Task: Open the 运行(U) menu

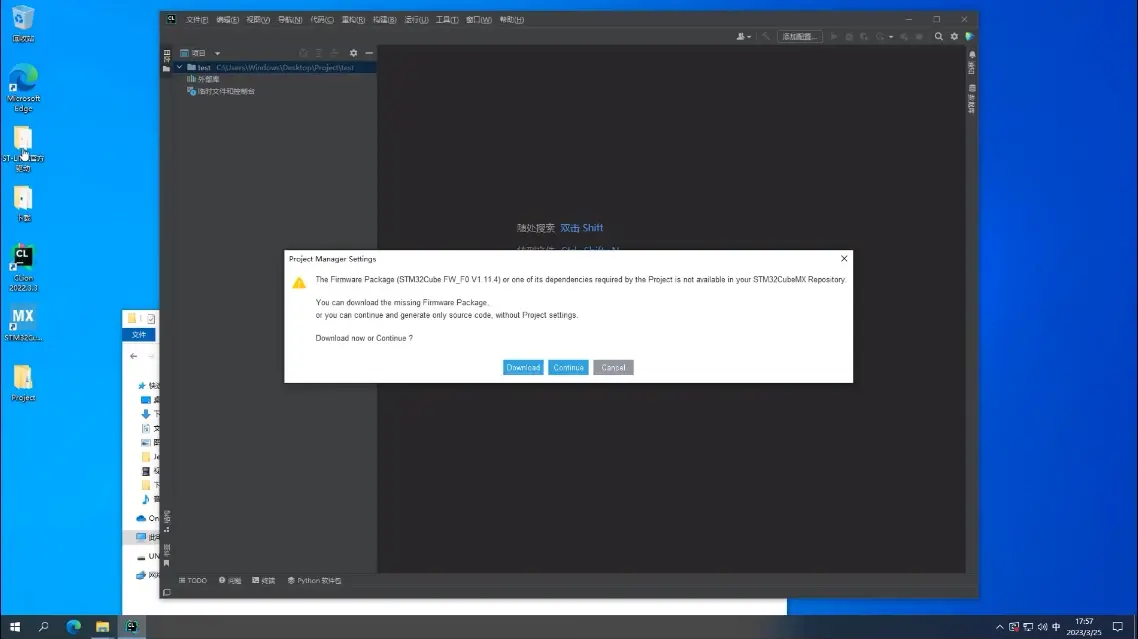Action: (x=416, y=20)
